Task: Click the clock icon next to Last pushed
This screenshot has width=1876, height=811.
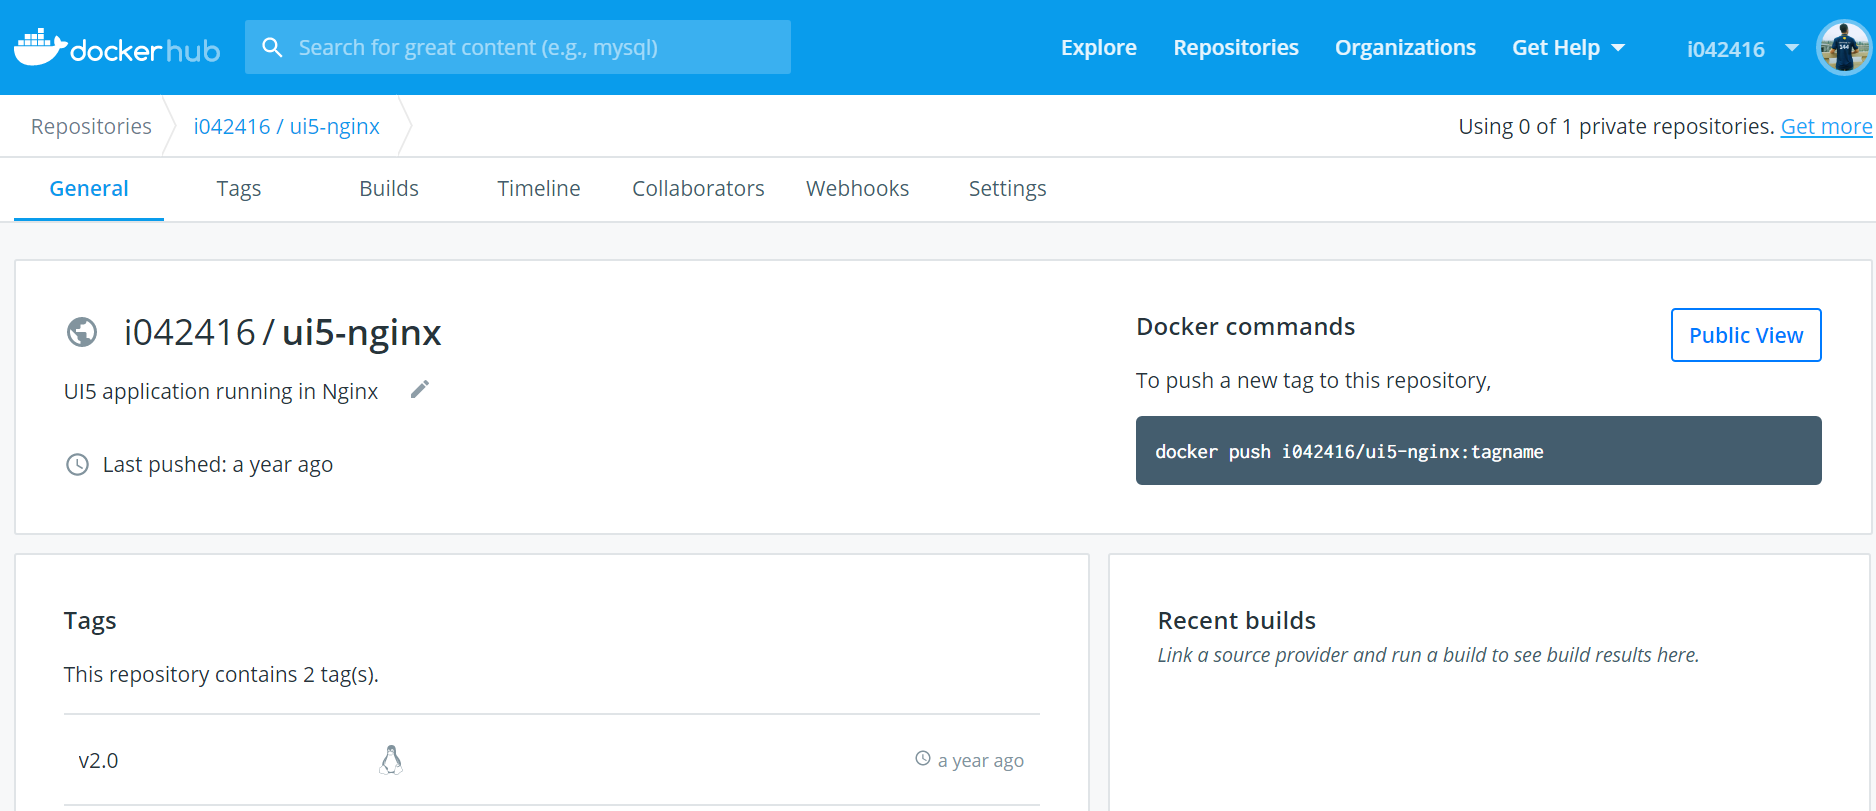Action: pos(77,464)
